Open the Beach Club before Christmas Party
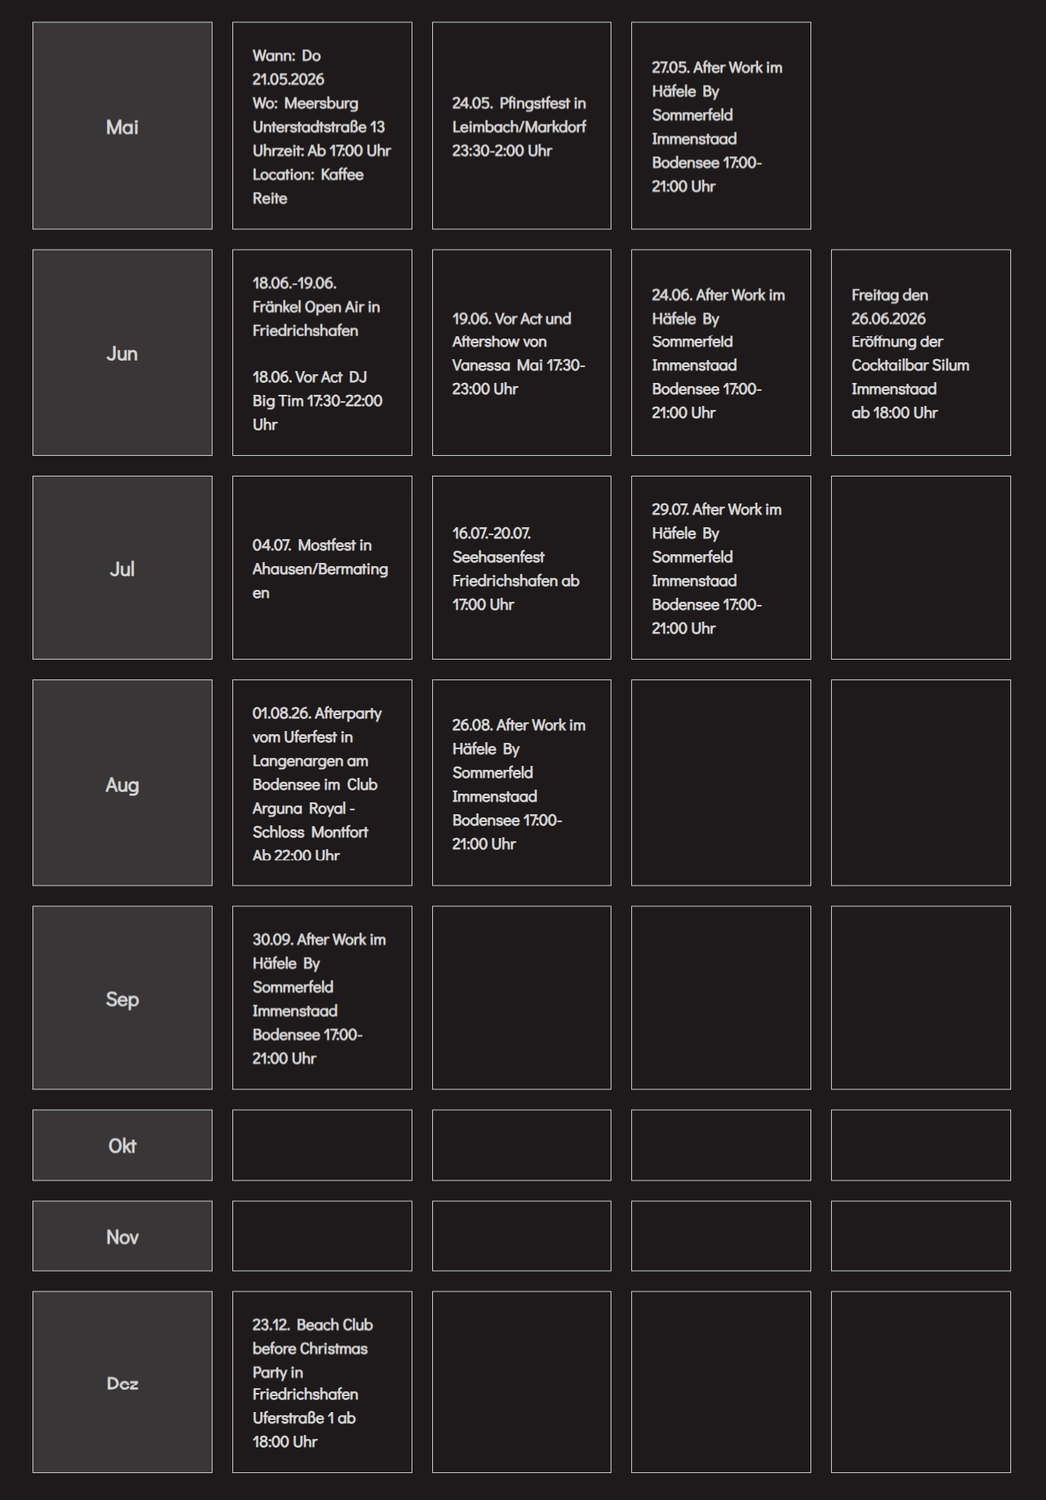Image resolution: width=1046 pixels, height=1500 pixels. pyautogui.click(x=322, y=1382)
